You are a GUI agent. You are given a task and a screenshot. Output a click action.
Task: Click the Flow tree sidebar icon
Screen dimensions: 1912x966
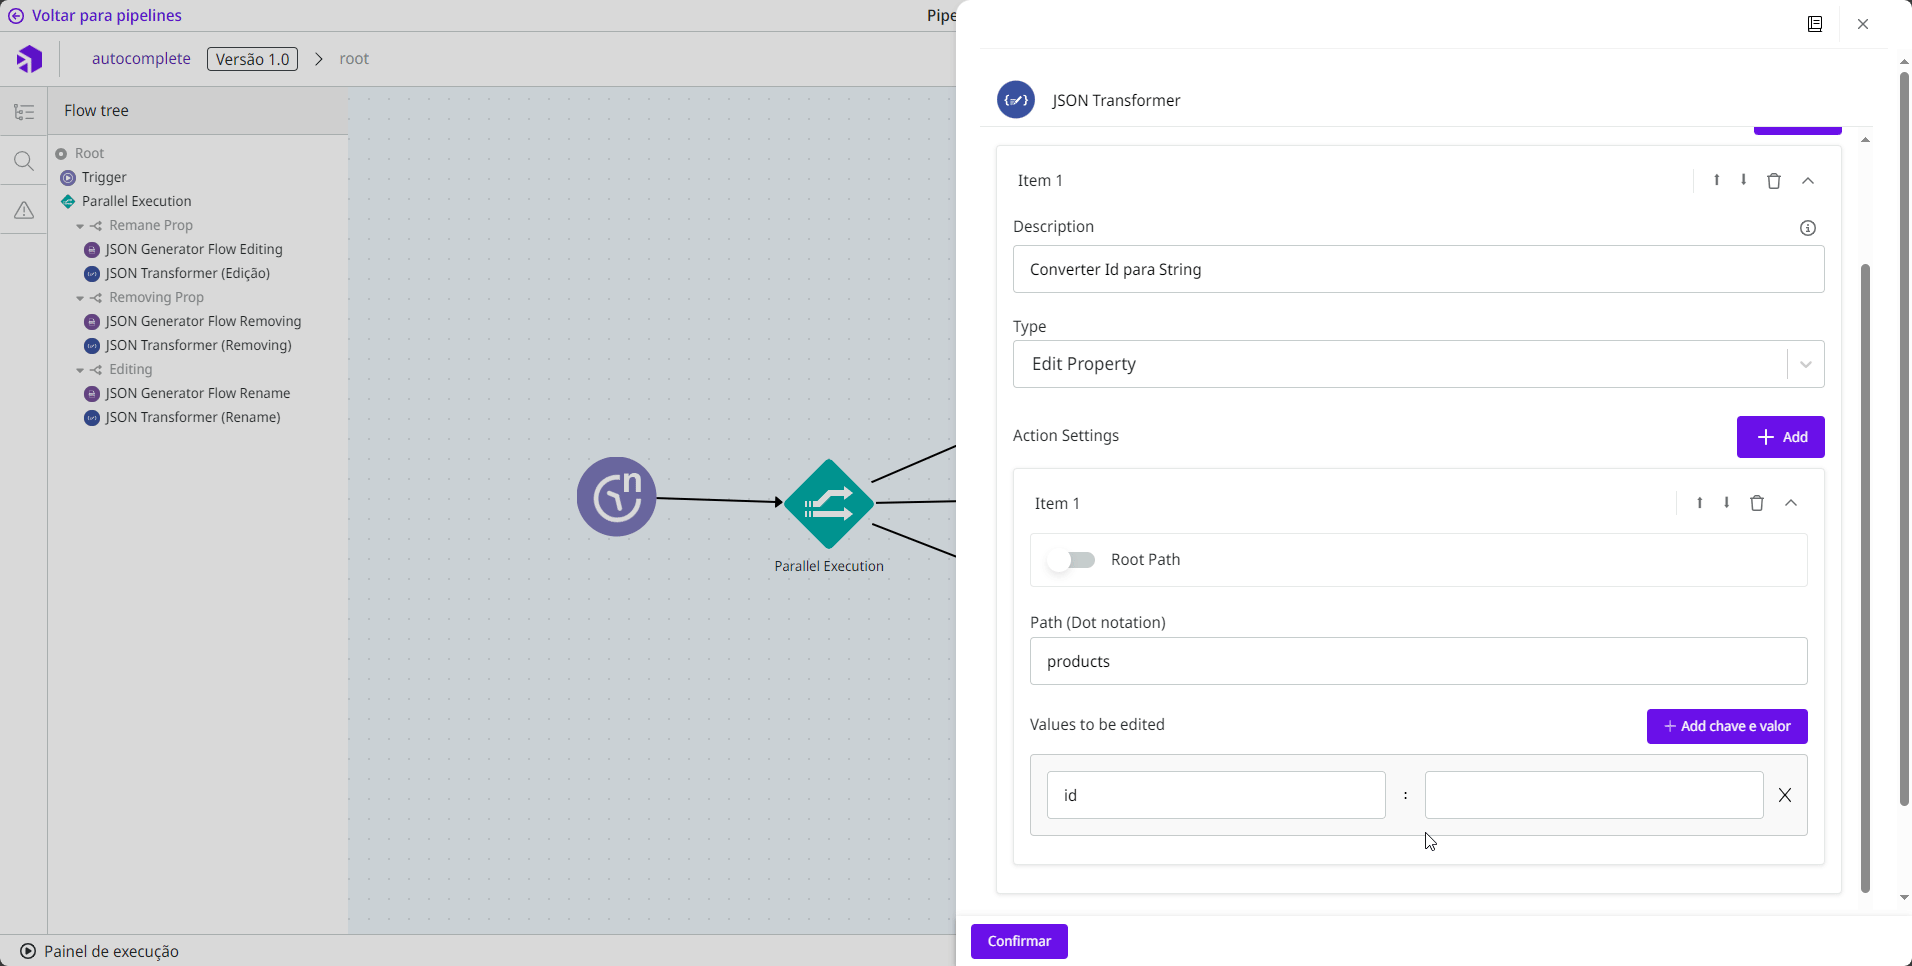click(x=24, y=112)
